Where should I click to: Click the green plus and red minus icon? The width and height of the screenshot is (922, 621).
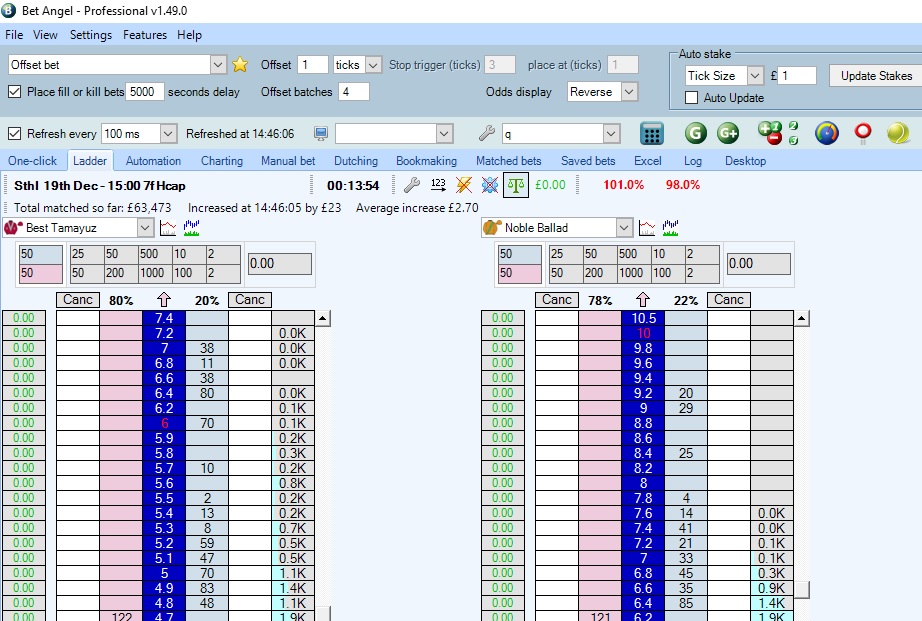coord(770,133)
